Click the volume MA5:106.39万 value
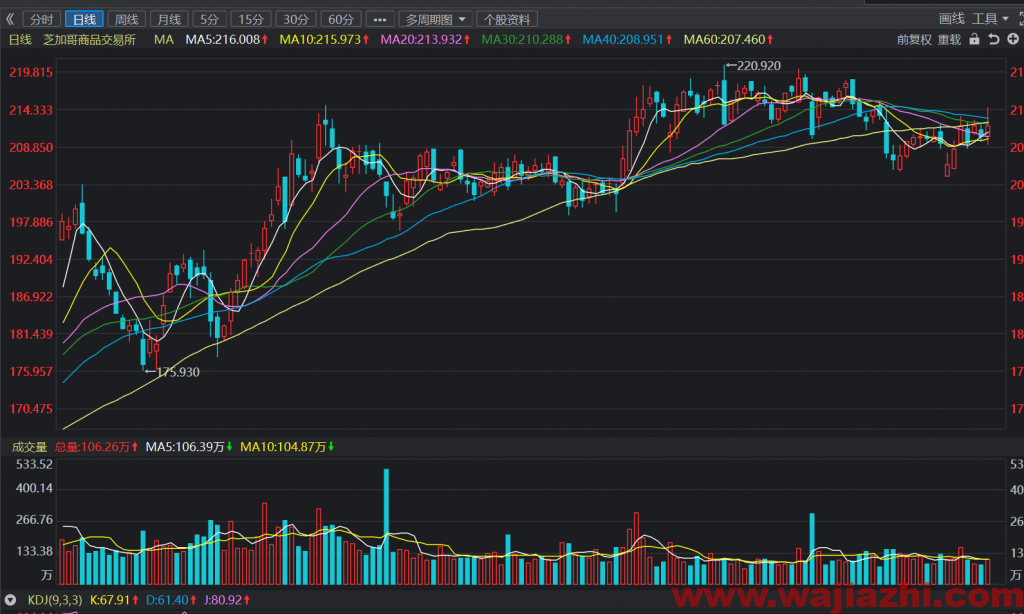 [x=189, y=447]
